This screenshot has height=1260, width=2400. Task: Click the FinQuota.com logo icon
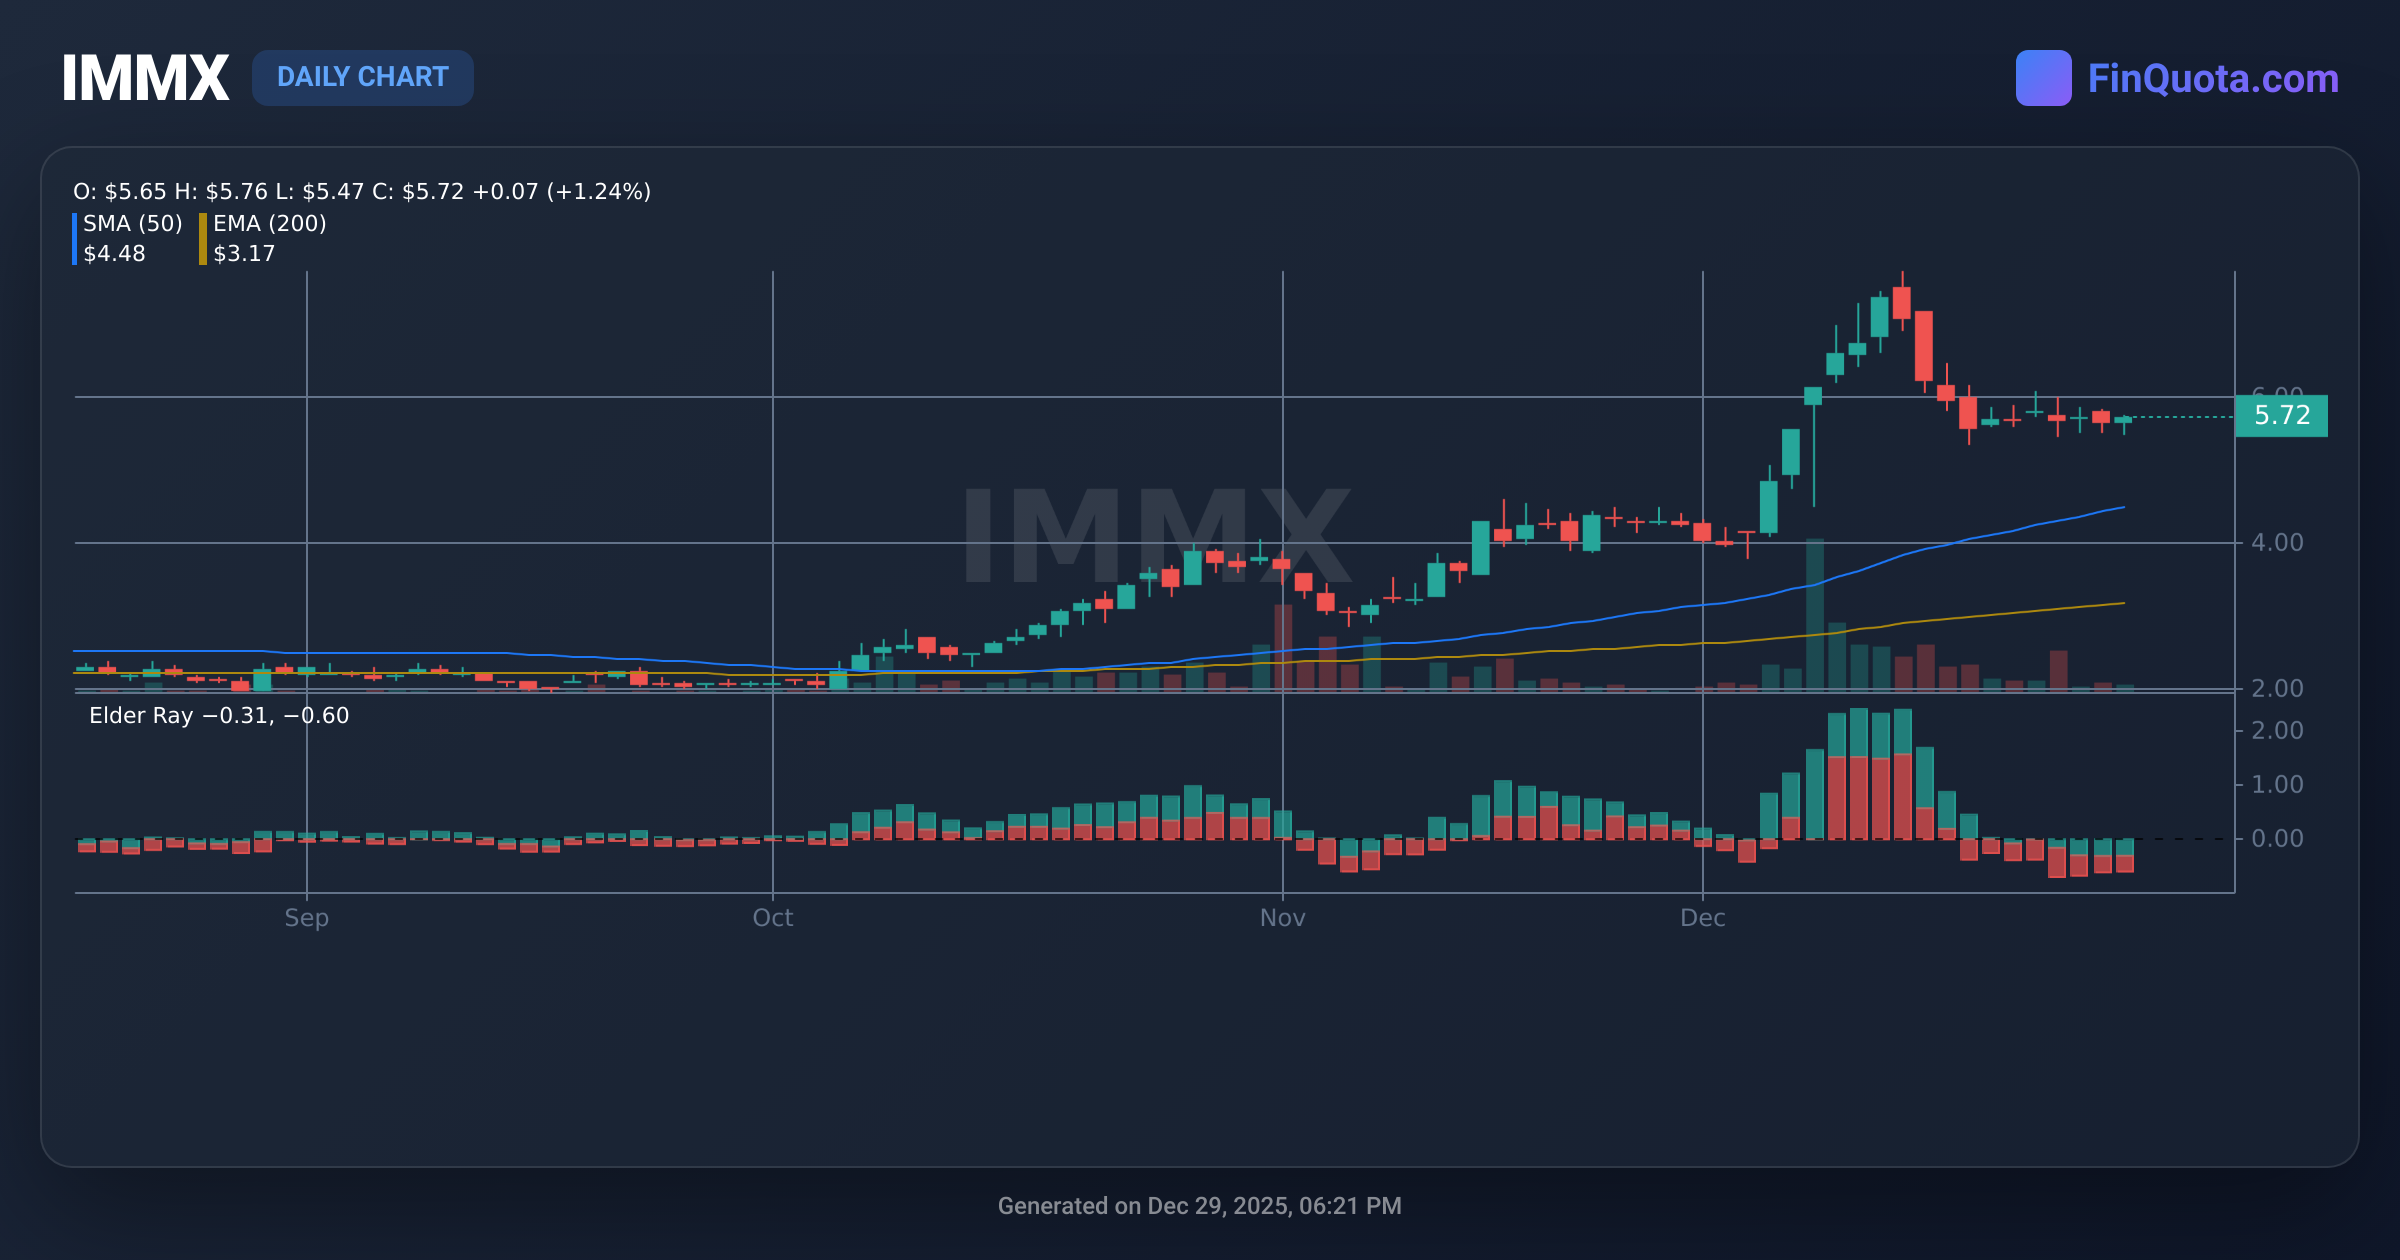pyautogui.click(x=2043, y=77)
